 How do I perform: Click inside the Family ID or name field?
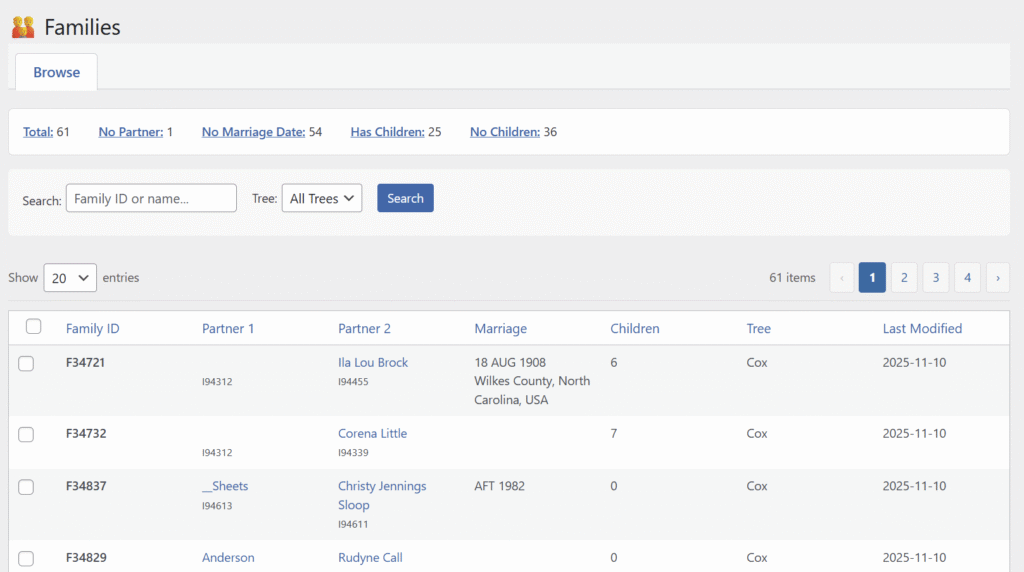pos(151,199)
